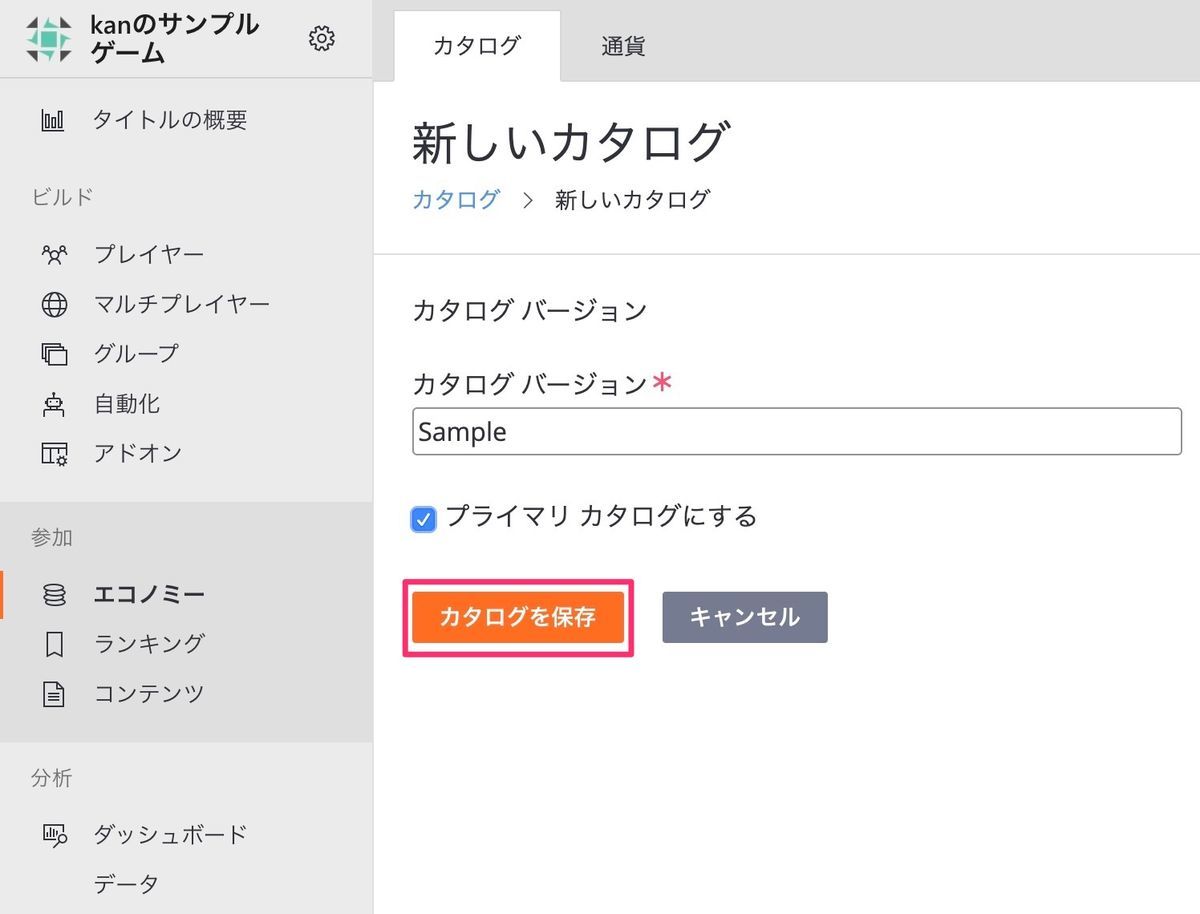Screen dimensions: 1200x914
Task: Uncheck プライマリ カタログにする
Action: tap(422, 518)
